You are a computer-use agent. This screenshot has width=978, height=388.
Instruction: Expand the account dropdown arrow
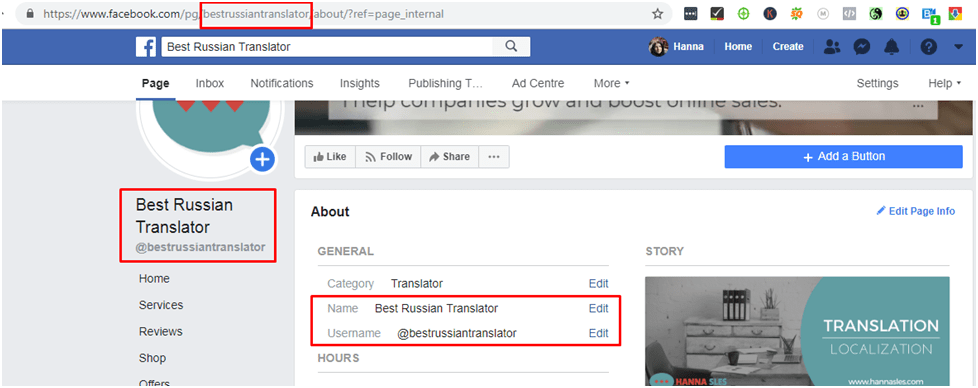point(959,47)
